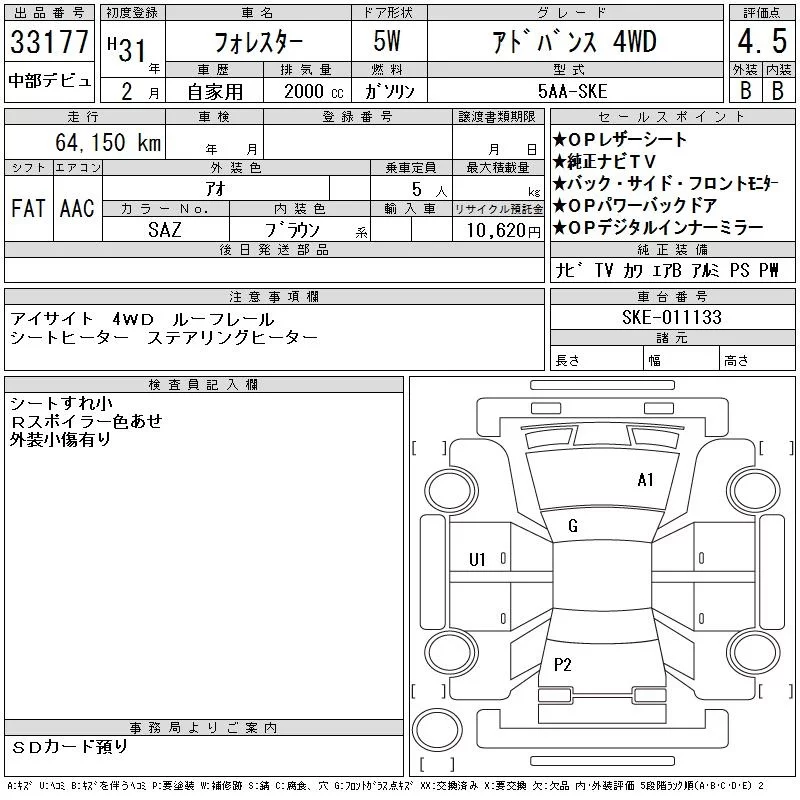The image size is (800, 800).
Task: Click the grade アドバンス 4WD
Action: (574, 42)
